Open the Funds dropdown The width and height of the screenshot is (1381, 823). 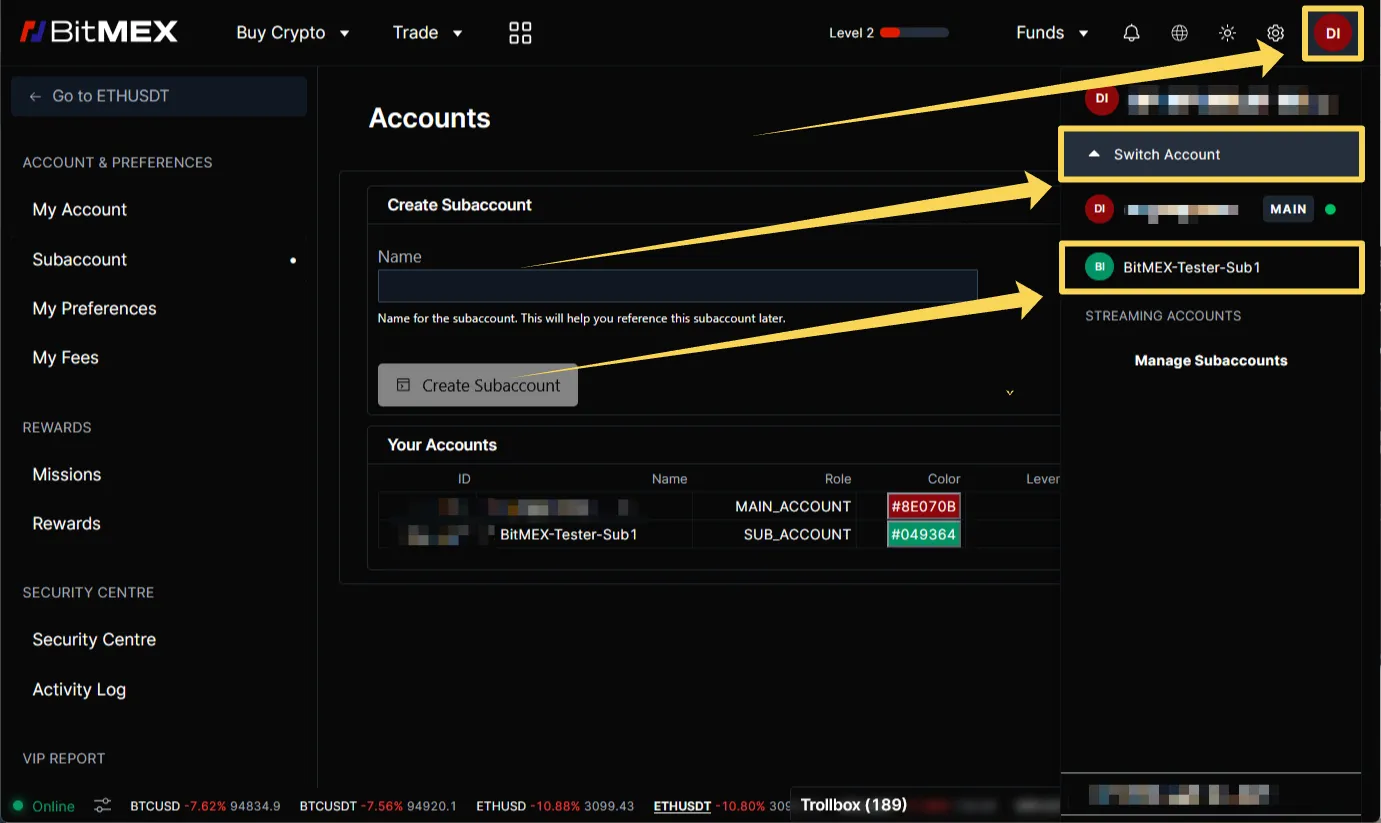(1052, 33)
